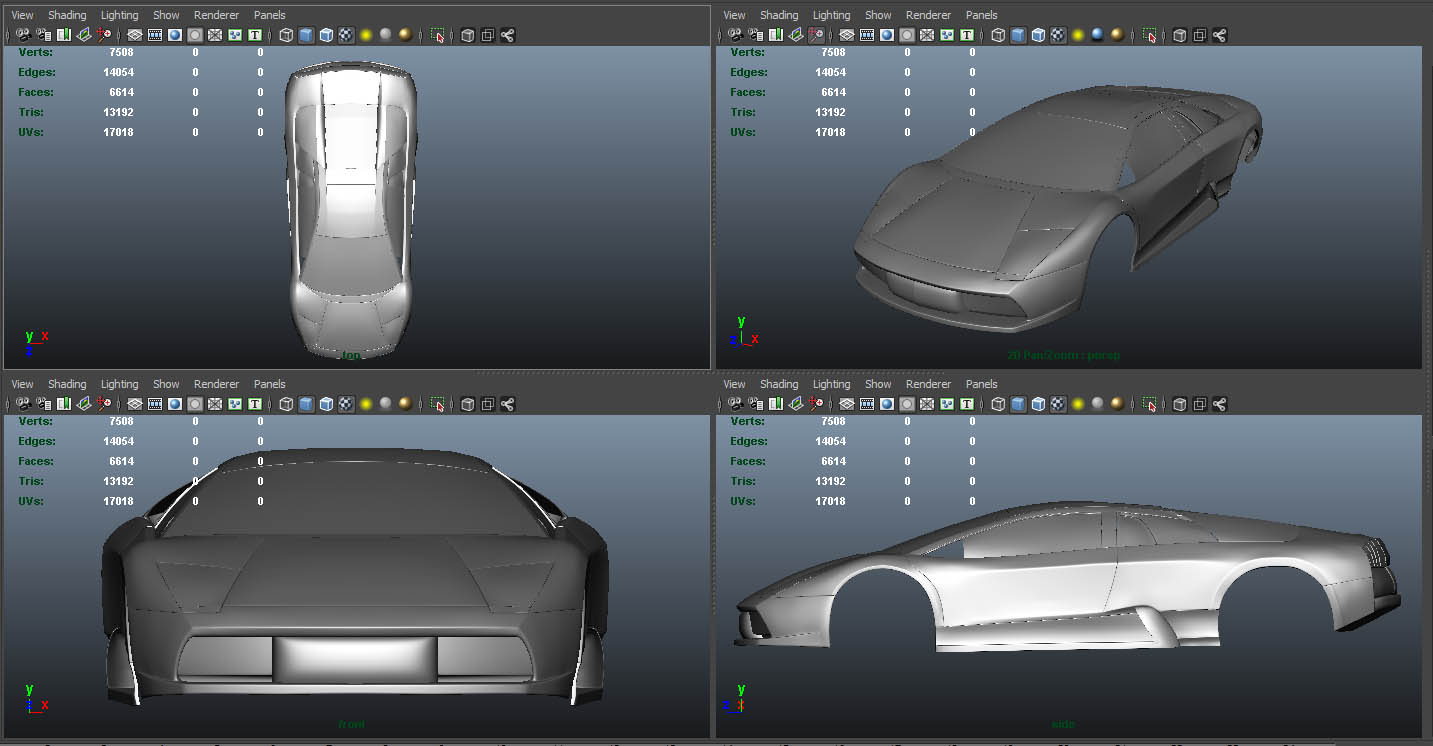
Task: Toggle Grid display in side panel toolbar
Action: tap(847, 404)
